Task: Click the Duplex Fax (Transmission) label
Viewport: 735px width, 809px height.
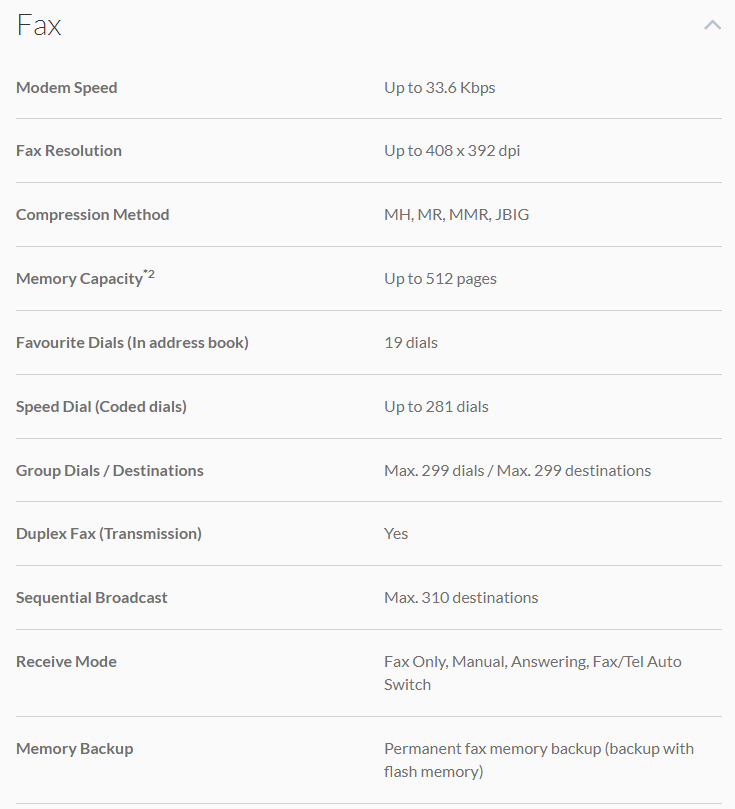Action: [x=108, y=533]
